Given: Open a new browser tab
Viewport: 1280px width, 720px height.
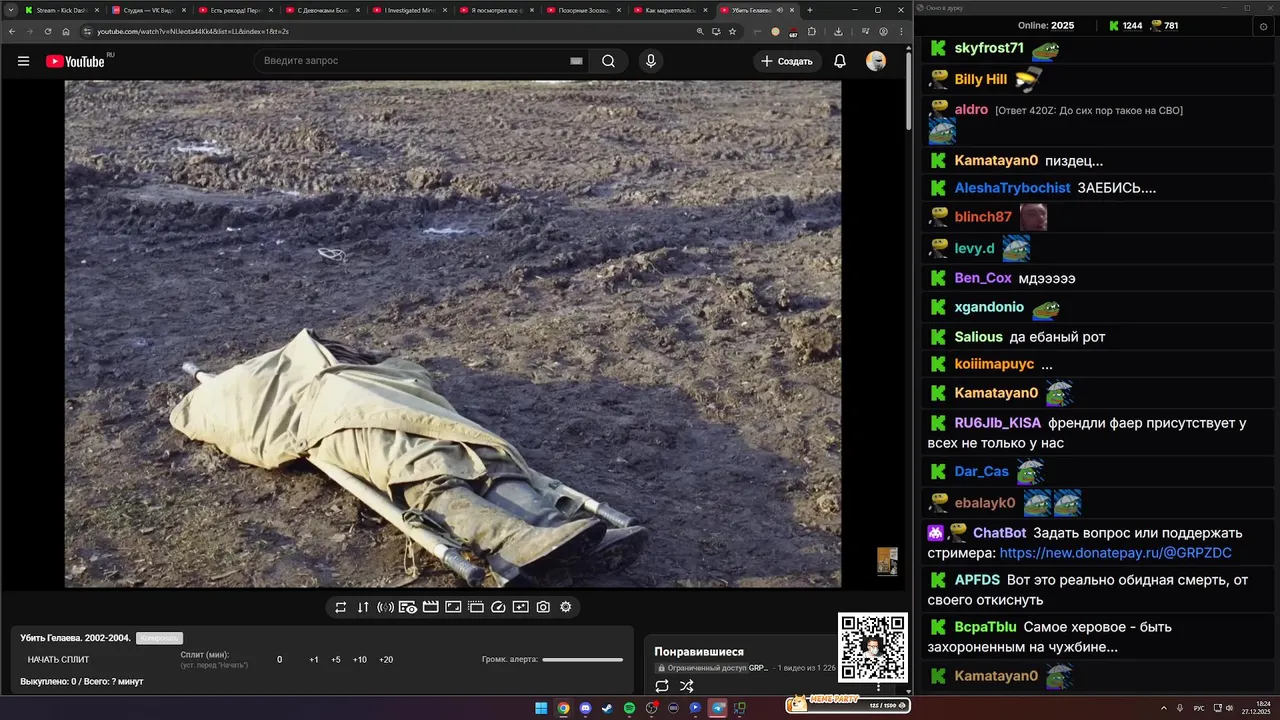Looking at the screenshot, I should pos(810,10).
